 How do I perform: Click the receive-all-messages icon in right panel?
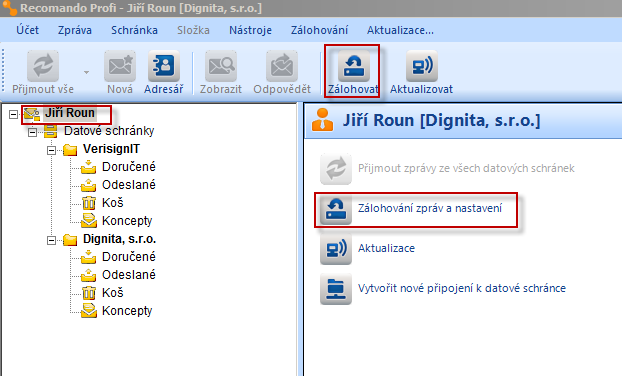click(336, 169)
